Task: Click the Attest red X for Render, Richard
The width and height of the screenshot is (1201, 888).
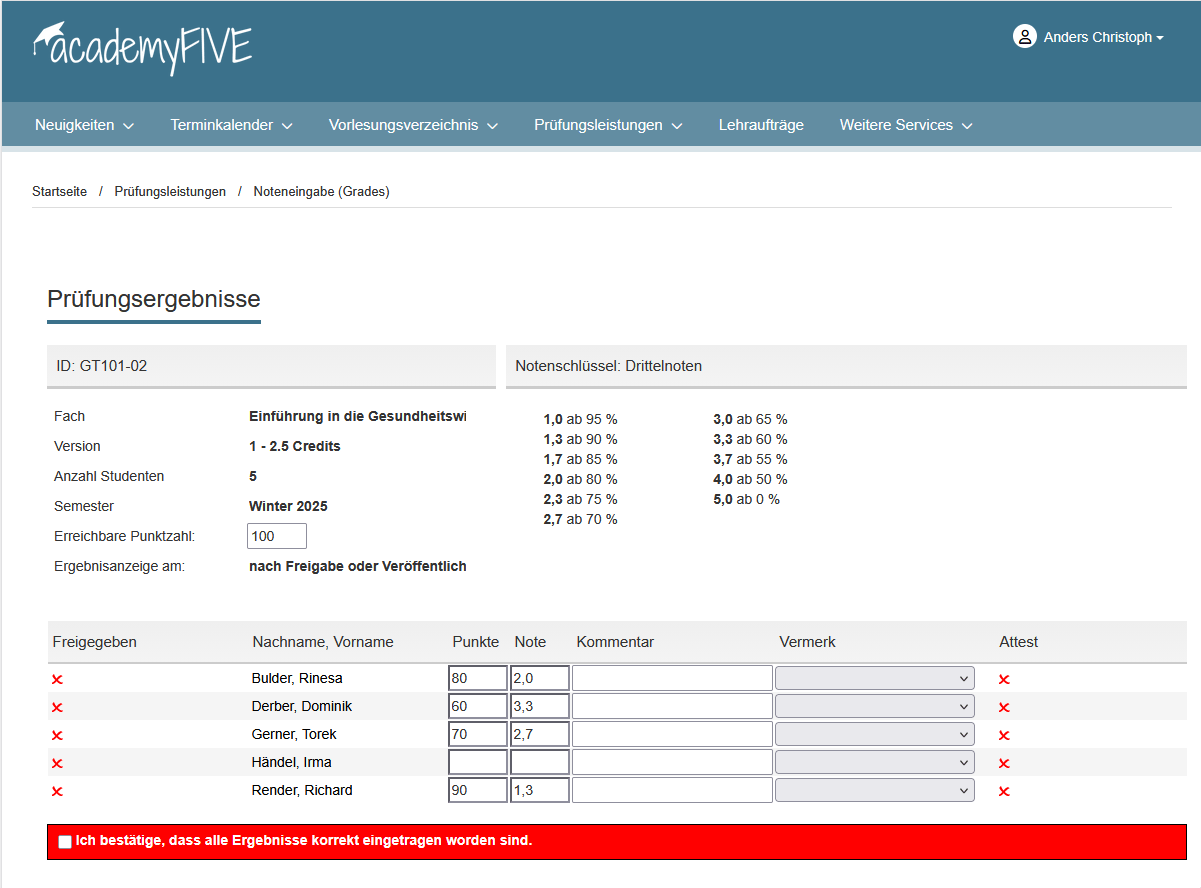Action: click(1004, 792)
